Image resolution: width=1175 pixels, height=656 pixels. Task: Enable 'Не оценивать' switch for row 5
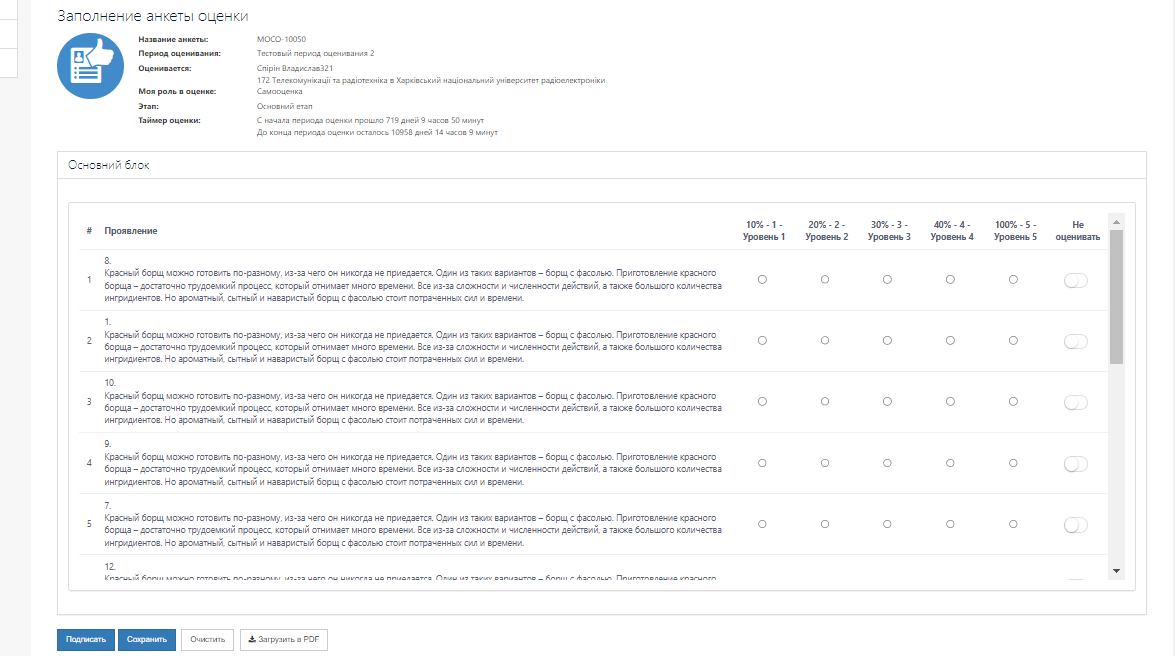1075,525
